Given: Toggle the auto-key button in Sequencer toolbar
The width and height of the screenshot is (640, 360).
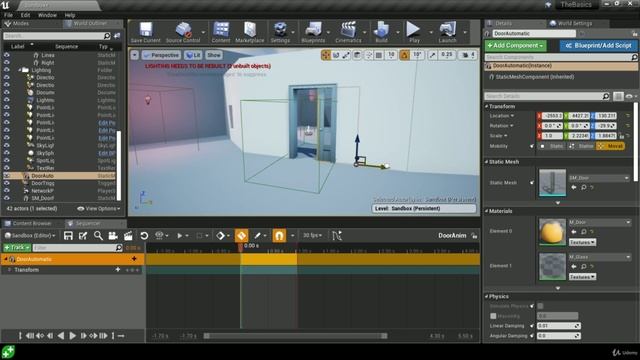Looking at the screenshot, I should (241, 236).
